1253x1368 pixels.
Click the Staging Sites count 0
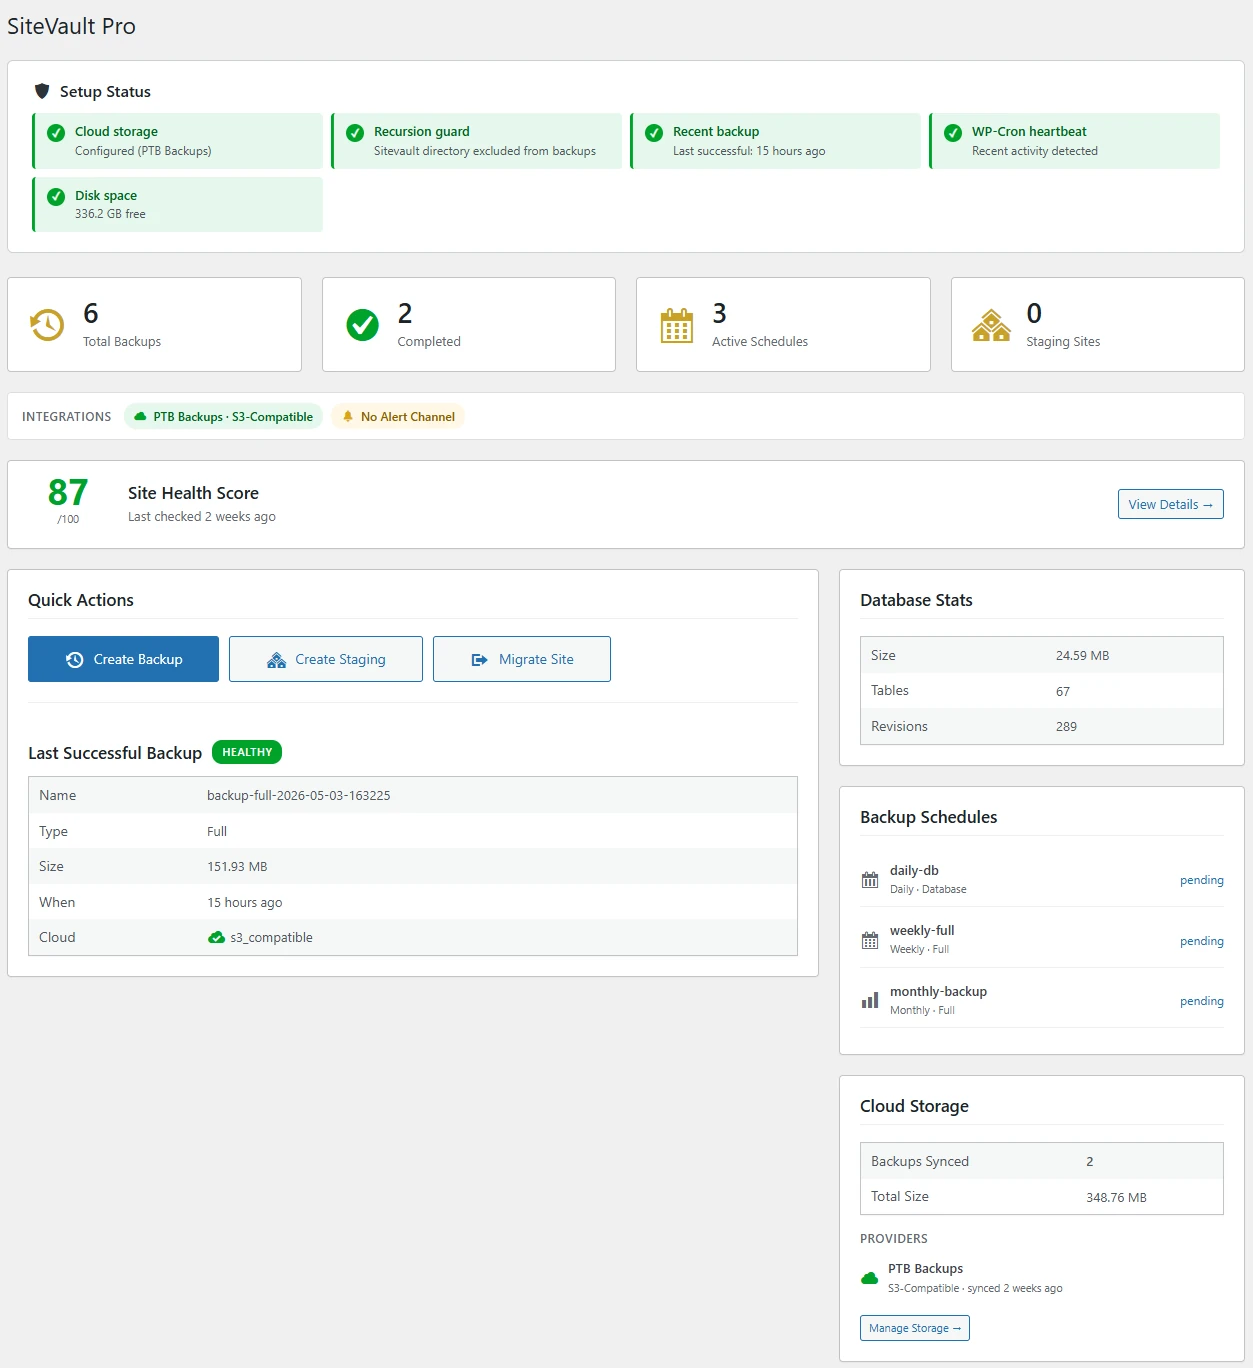(1034, 314)
